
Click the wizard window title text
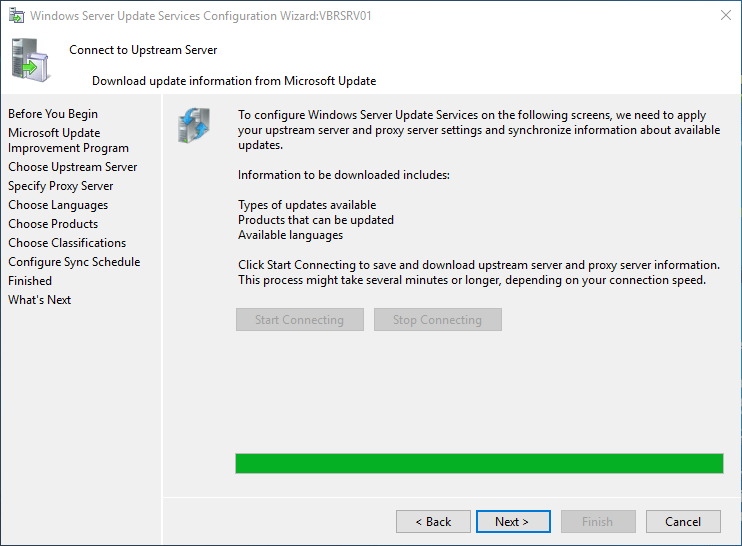click(x=201, y=16)
